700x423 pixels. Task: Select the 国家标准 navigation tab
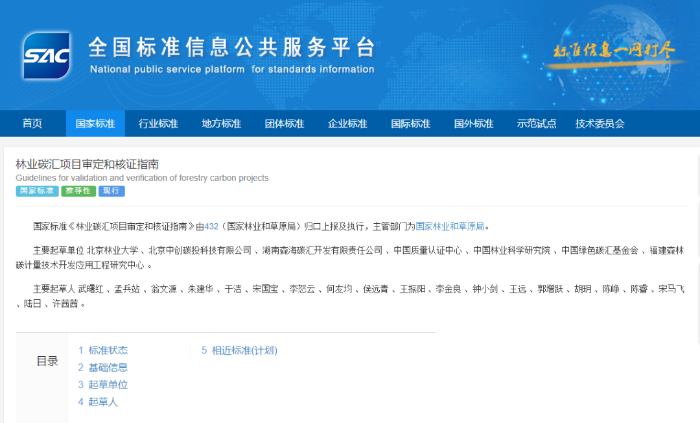coord(96,124)
